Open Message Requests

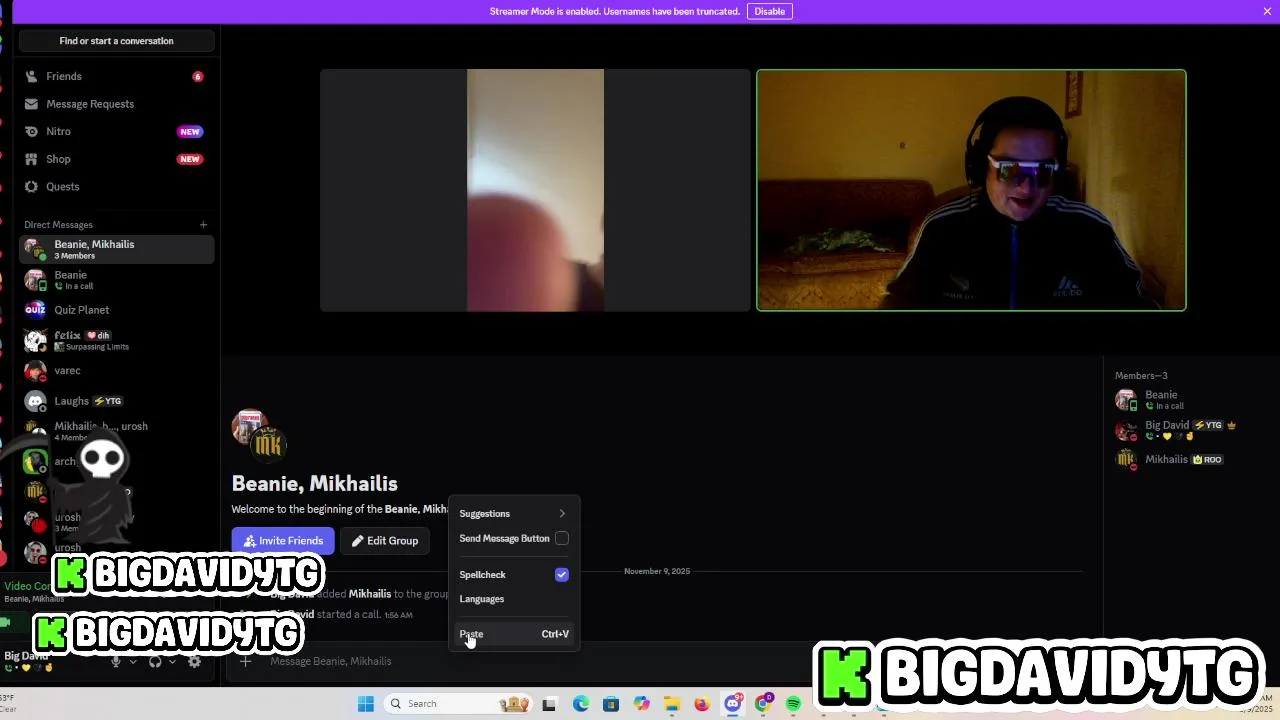(x=116, y=104)
